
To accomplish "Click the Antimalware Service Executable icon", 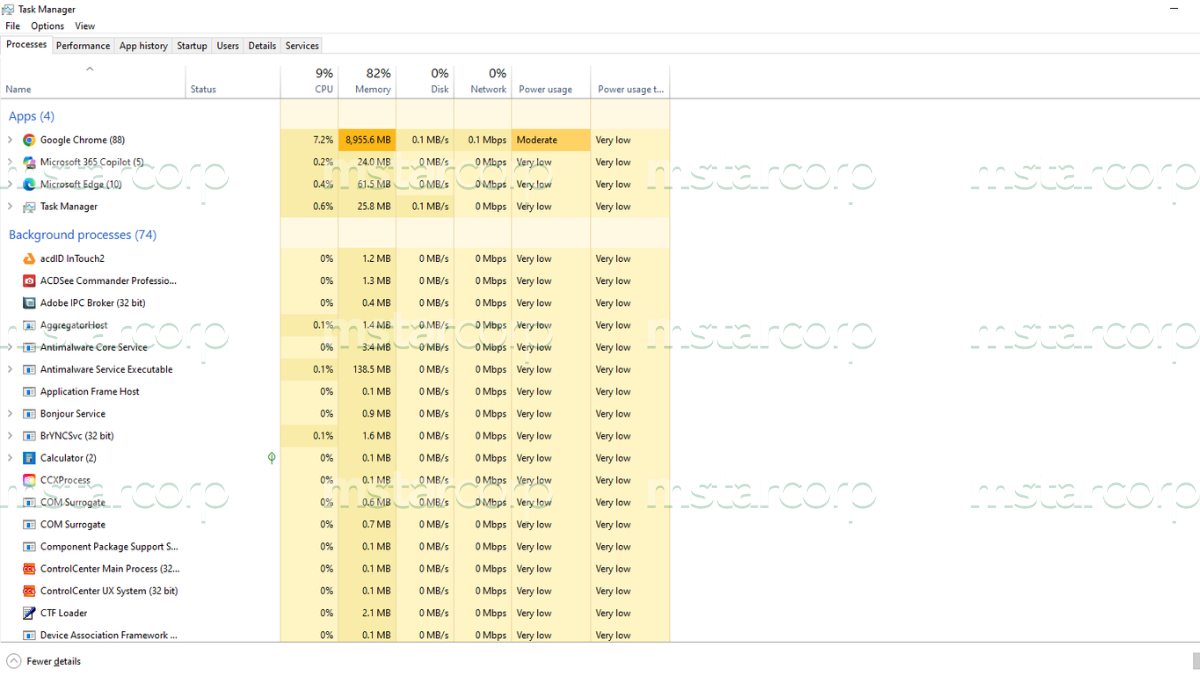I will click(x=29, y=369).
